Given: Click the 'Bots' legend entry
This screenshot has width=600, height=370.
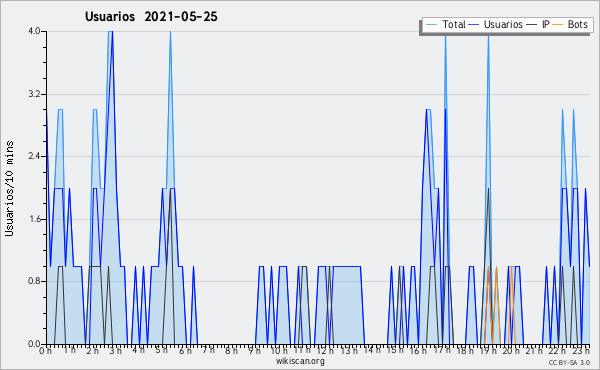Looking at the screenshot, I should point(577,24).
